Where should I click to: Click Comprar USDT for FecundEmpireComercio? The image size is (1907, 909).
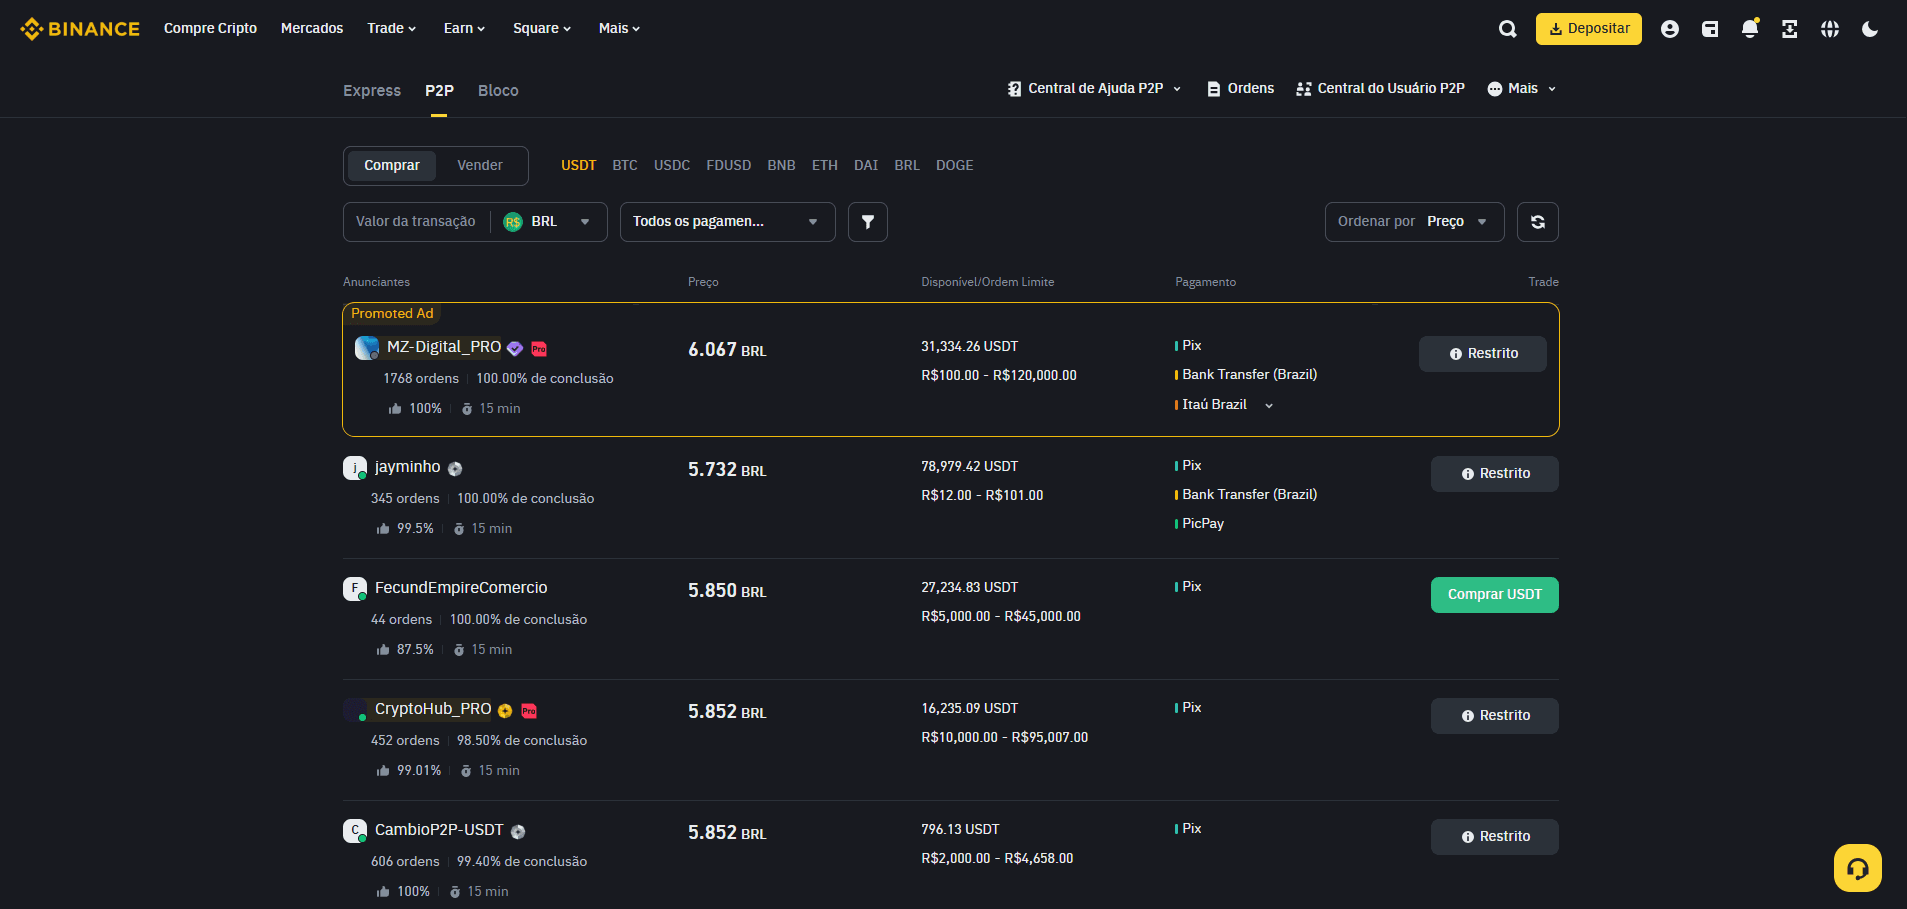pyautogui.click(x=1494, y=595)
